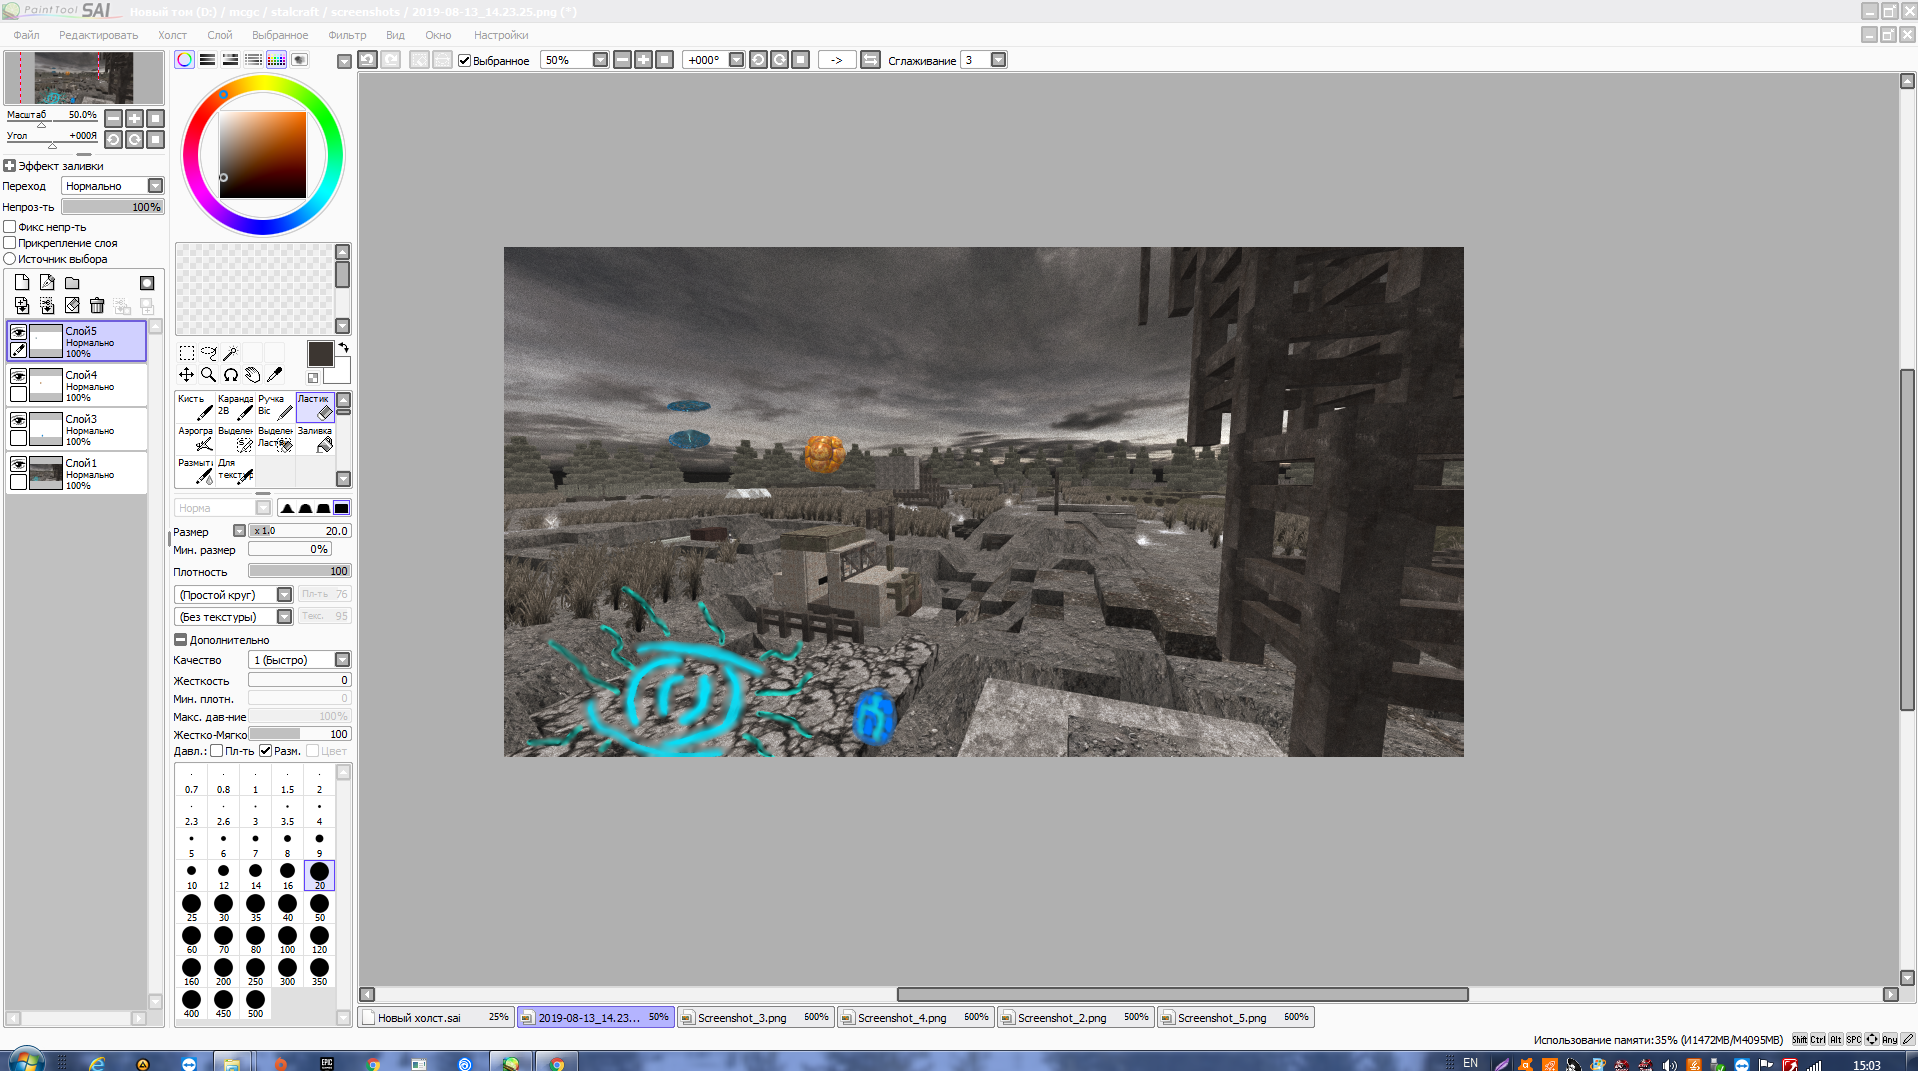Switch to Новый холст.sai document tab
Image resolution: width=1918 pixels, height=1071 pixels.
[436, 1018]
